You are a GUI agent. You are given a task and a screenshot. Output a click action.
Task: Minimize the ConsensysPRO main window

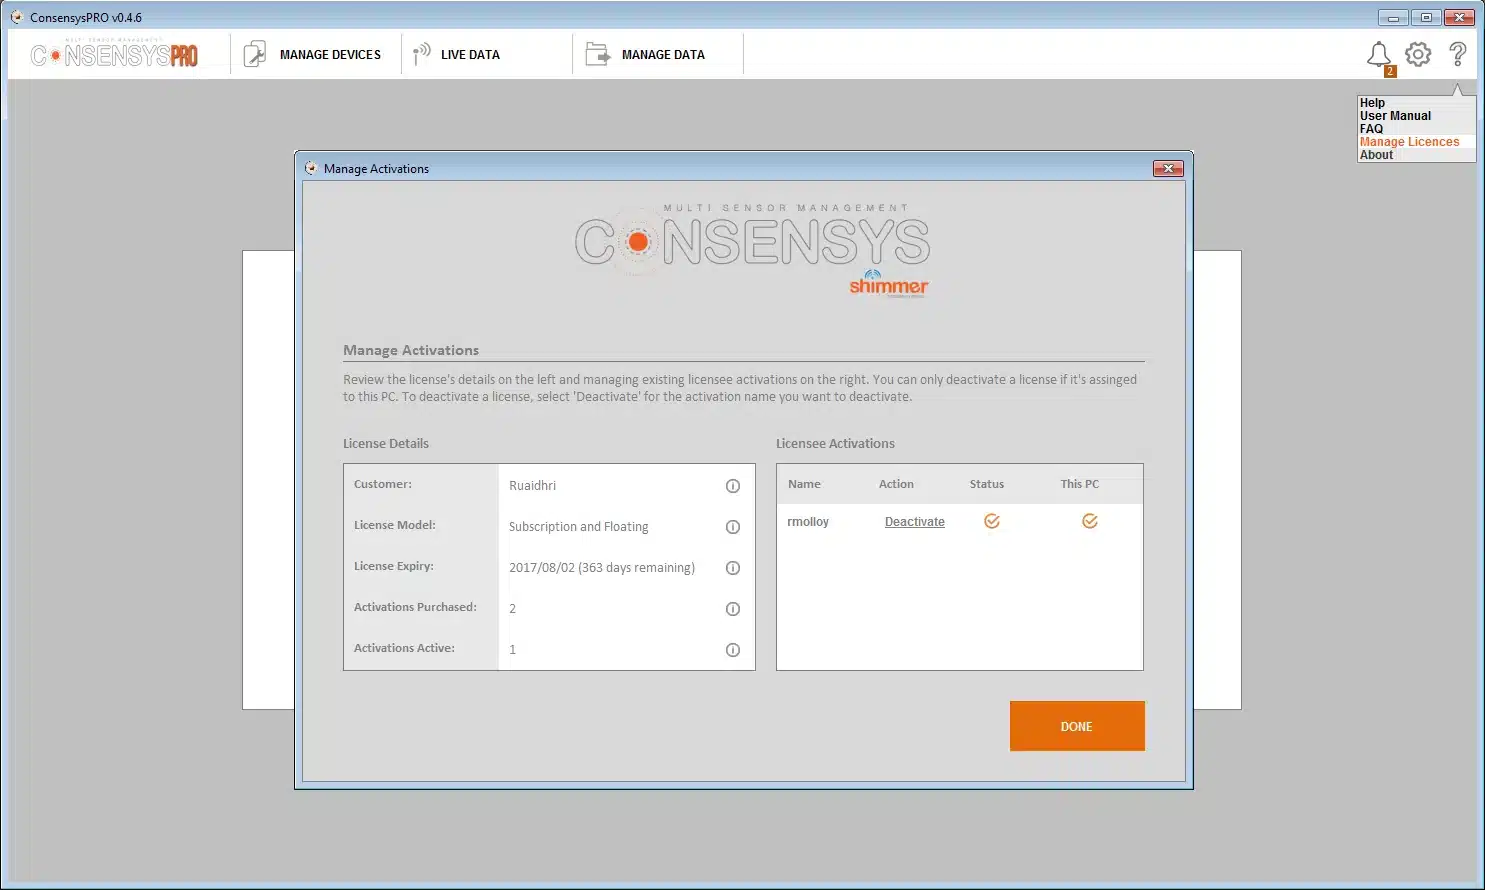(1393, 17)
